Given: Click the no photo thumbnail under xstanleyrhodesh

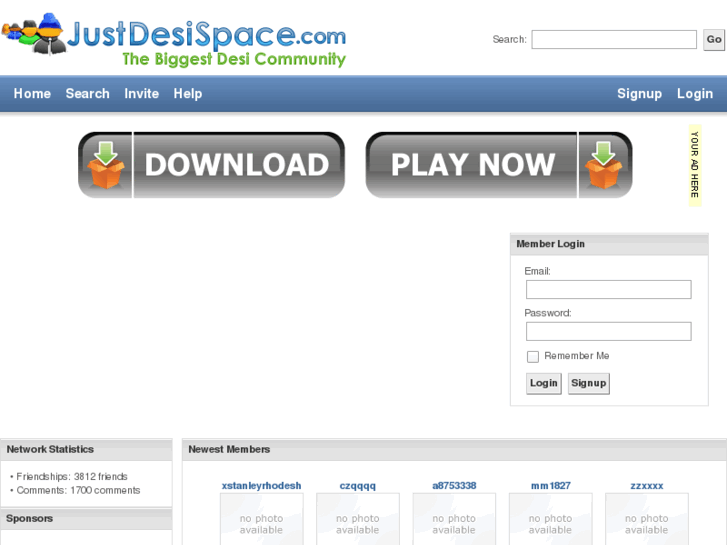Looking at the screenshot, I should (x=261, y=519).
